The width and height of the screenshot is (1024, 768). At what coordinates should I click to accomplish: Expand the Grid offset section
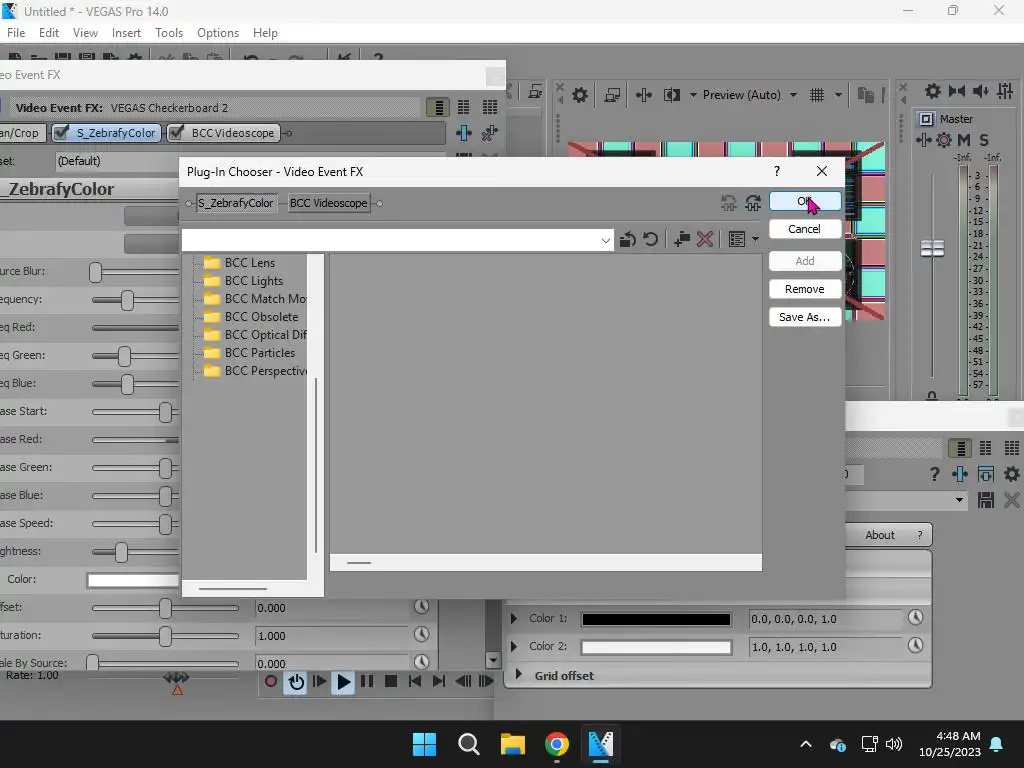519,674
